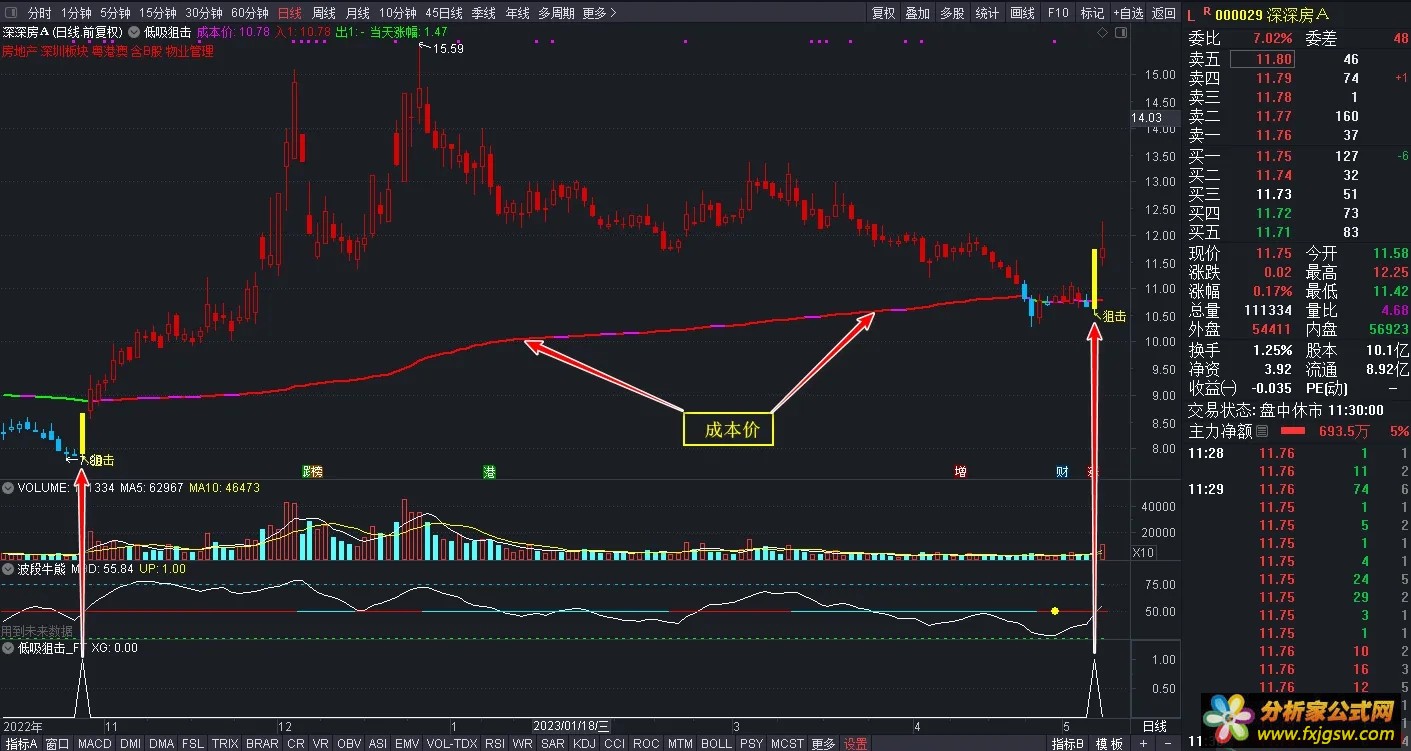Select the 指标A tab at the bottom

click(x=21, y=743)
